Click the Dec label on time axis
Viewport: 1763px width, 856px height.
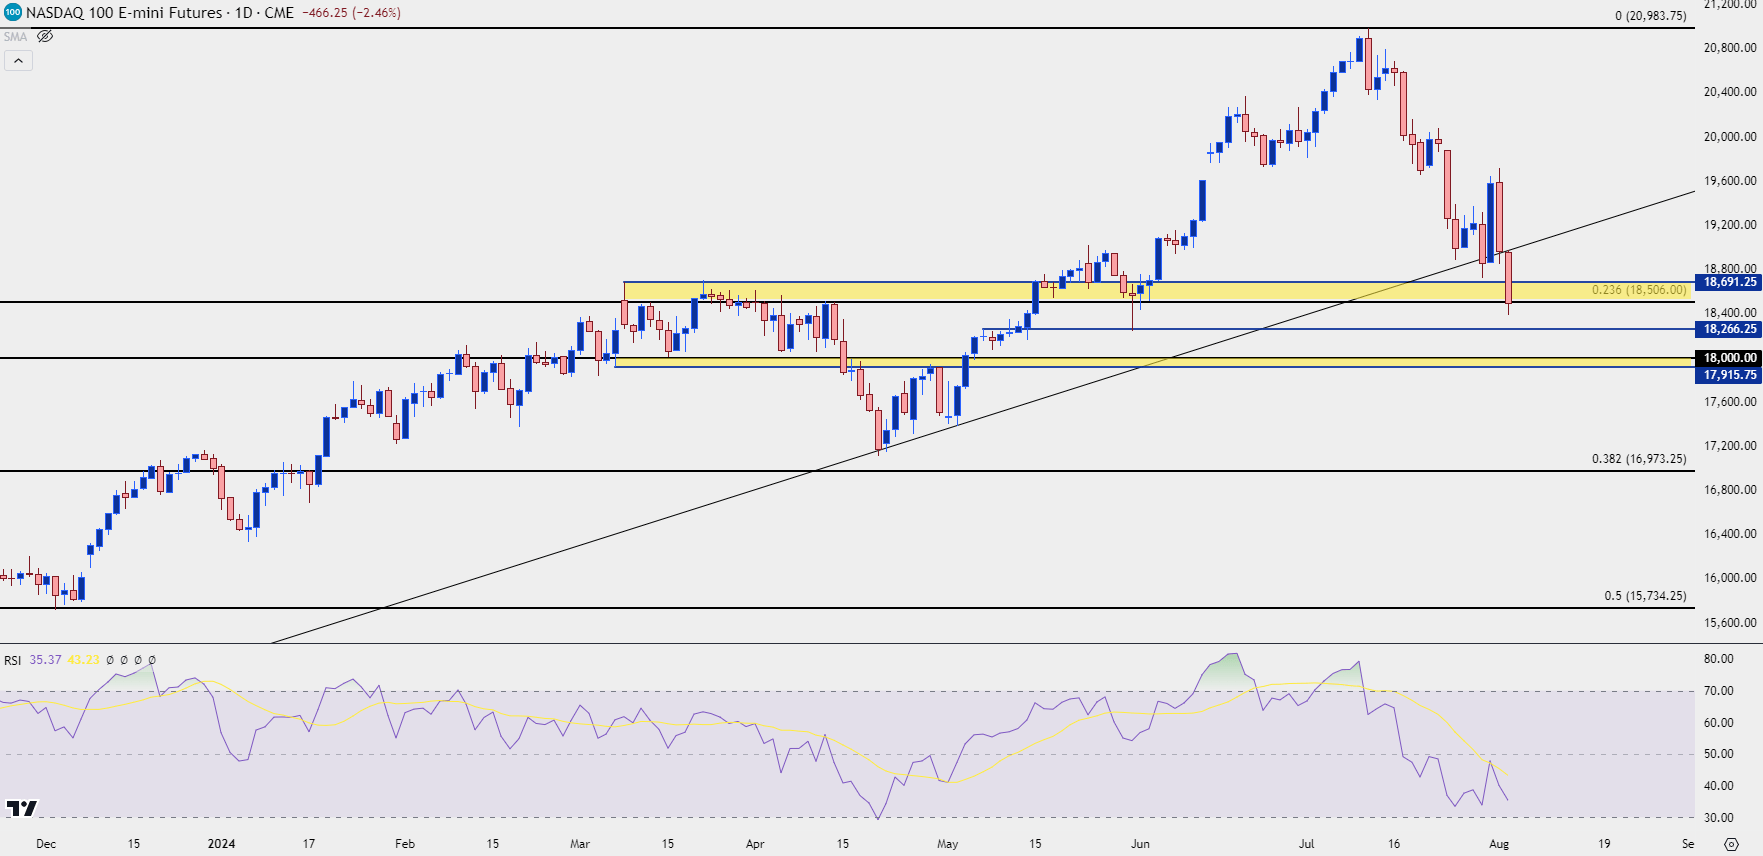tap(46, 844)
